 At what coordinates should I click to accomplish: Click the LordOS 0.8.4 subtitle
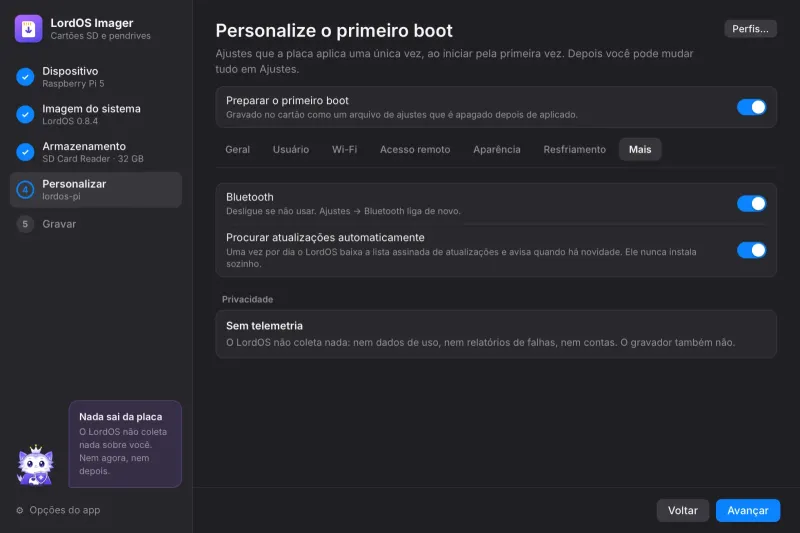pos(70,121)
